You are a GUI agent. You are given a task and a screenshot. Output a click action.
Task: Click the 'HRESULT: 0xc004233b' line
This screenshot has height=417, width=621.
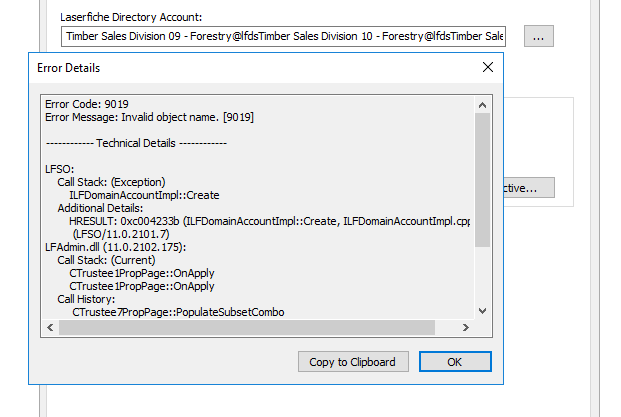tap(269, 221)
